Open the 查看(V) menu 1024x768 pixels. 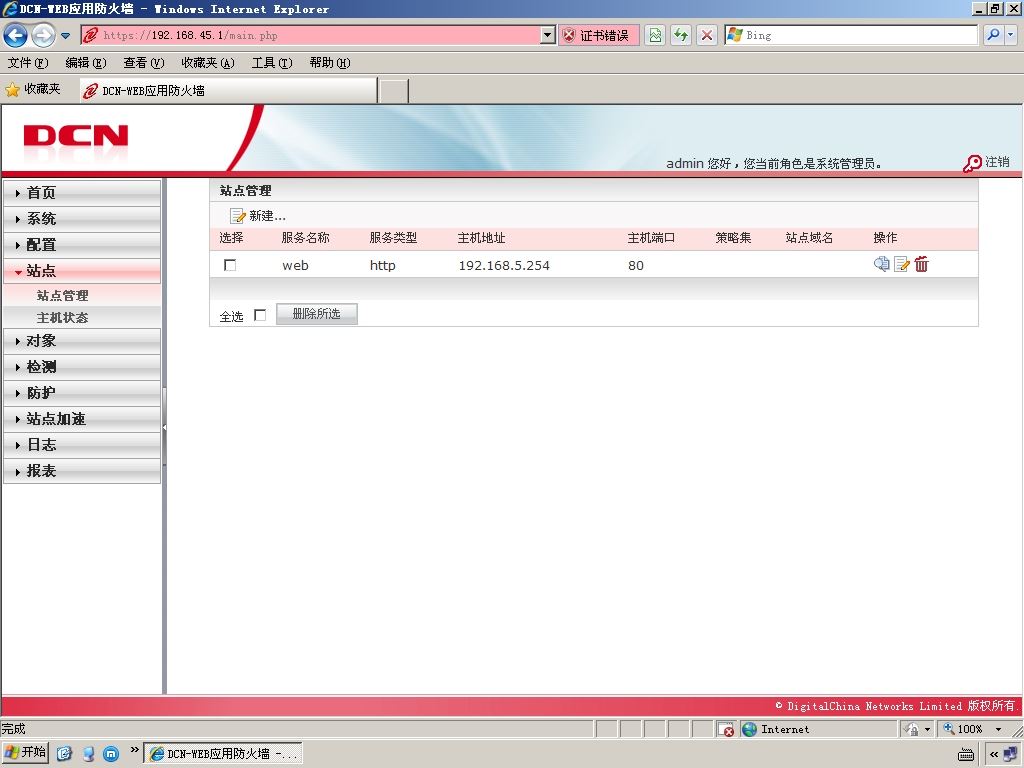(144, 63)
